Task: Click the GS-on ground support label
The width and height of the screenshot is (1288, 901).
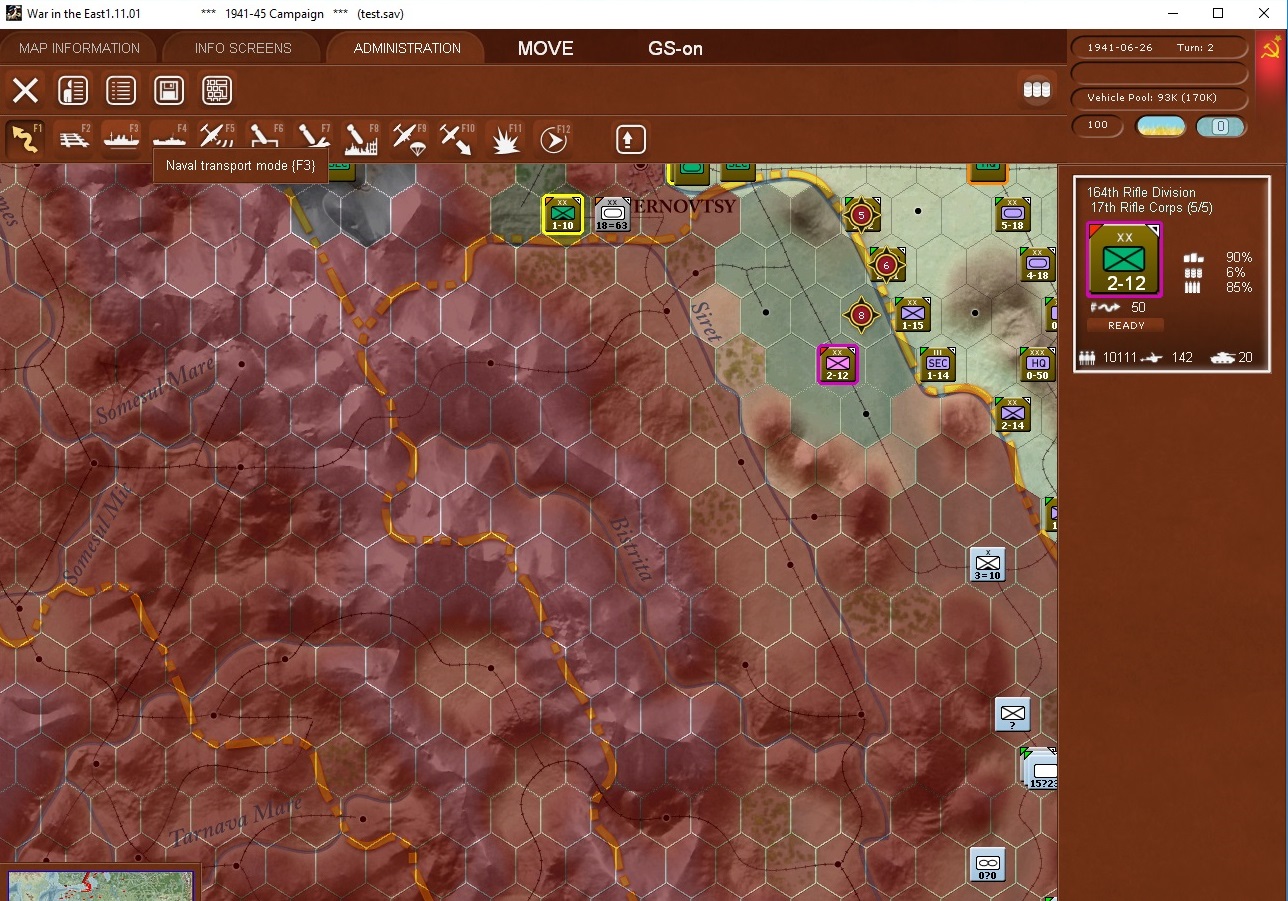Action: point(676,48)
